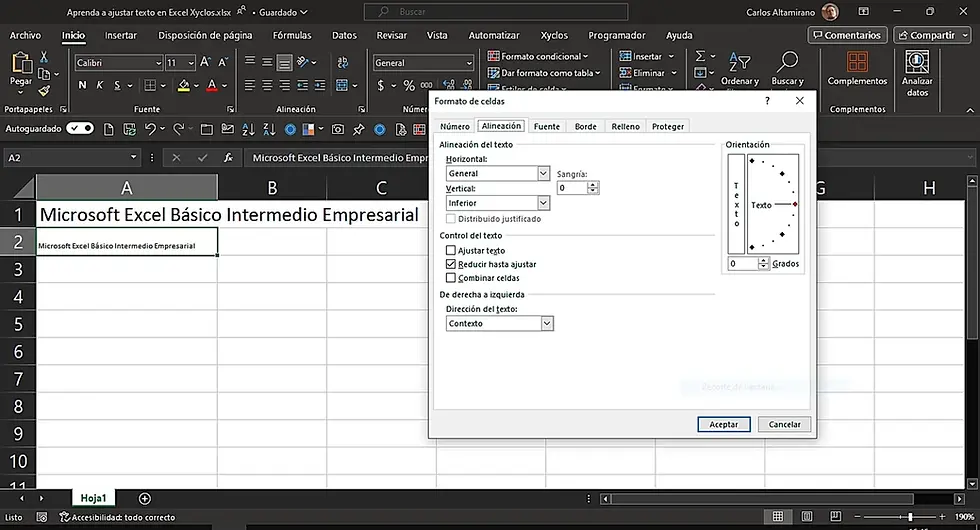
Task: Click the Compartir button
Action: (x=931, y=35)
